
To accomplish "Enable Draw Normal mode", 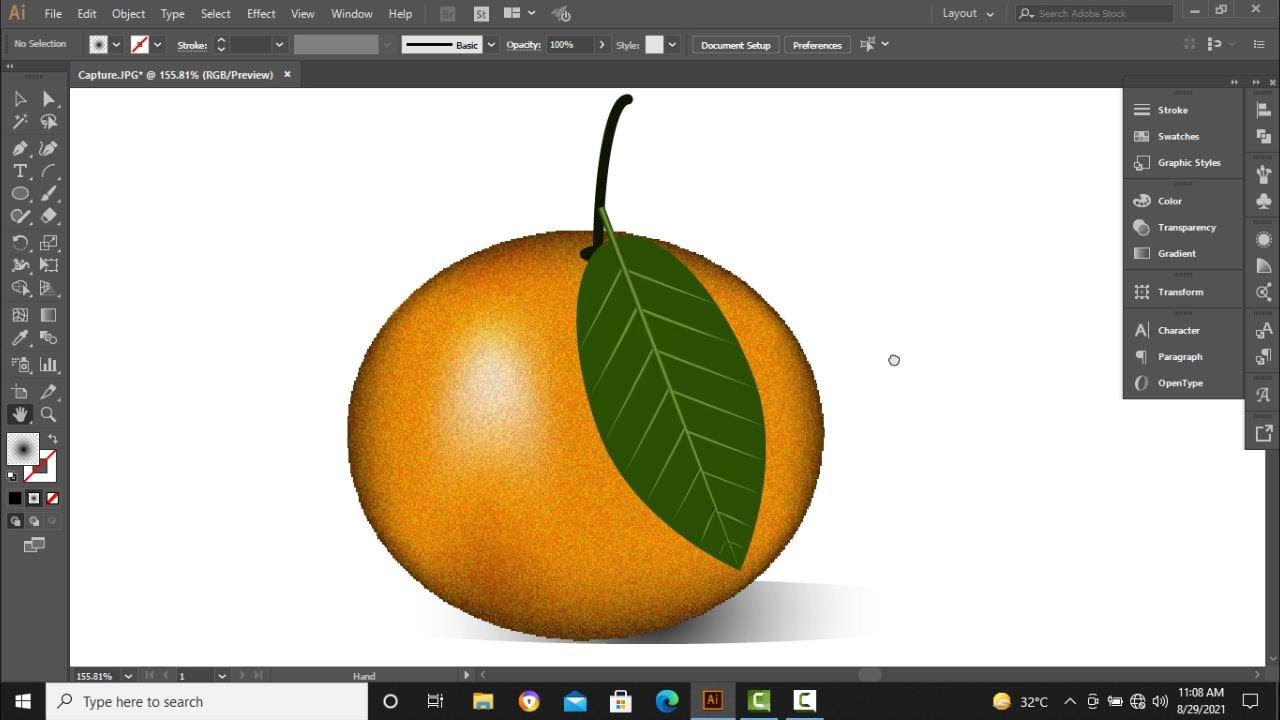I will [x=15, y=521].
